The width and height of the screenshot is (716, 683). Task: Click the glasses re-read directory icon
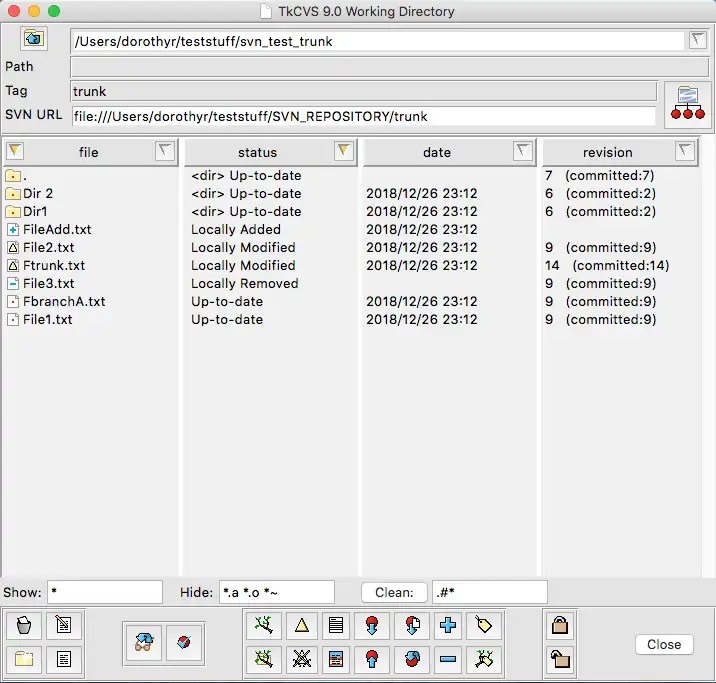(x=144, y=642)
